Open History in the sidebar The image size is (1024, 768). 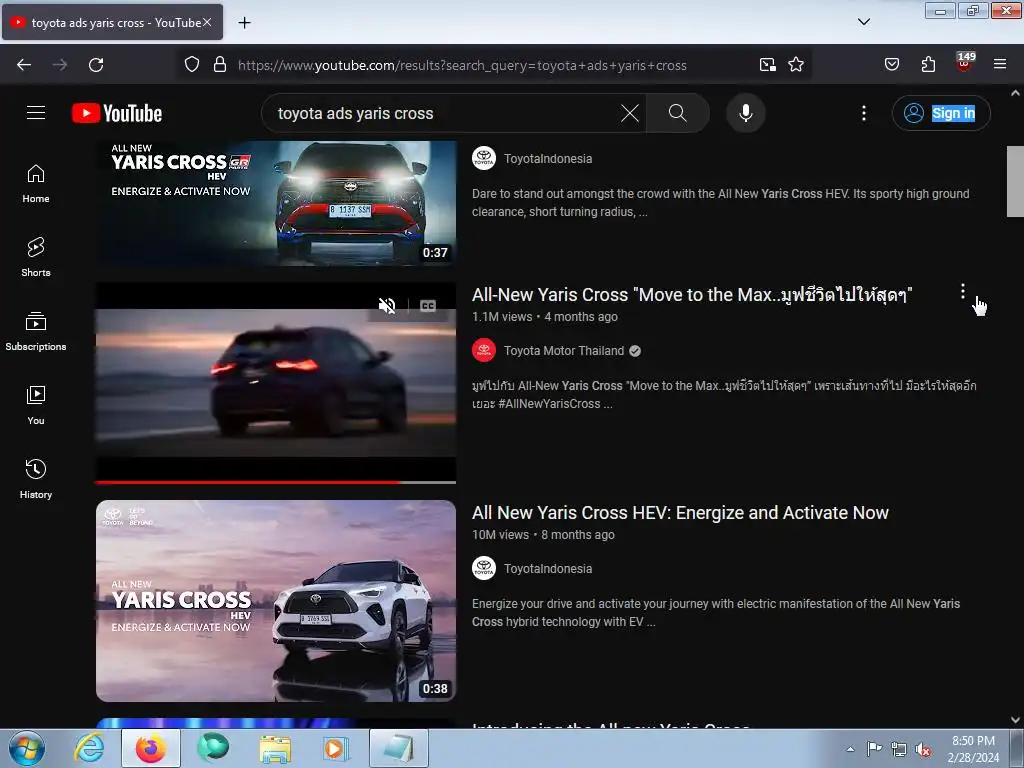[36, 479]
